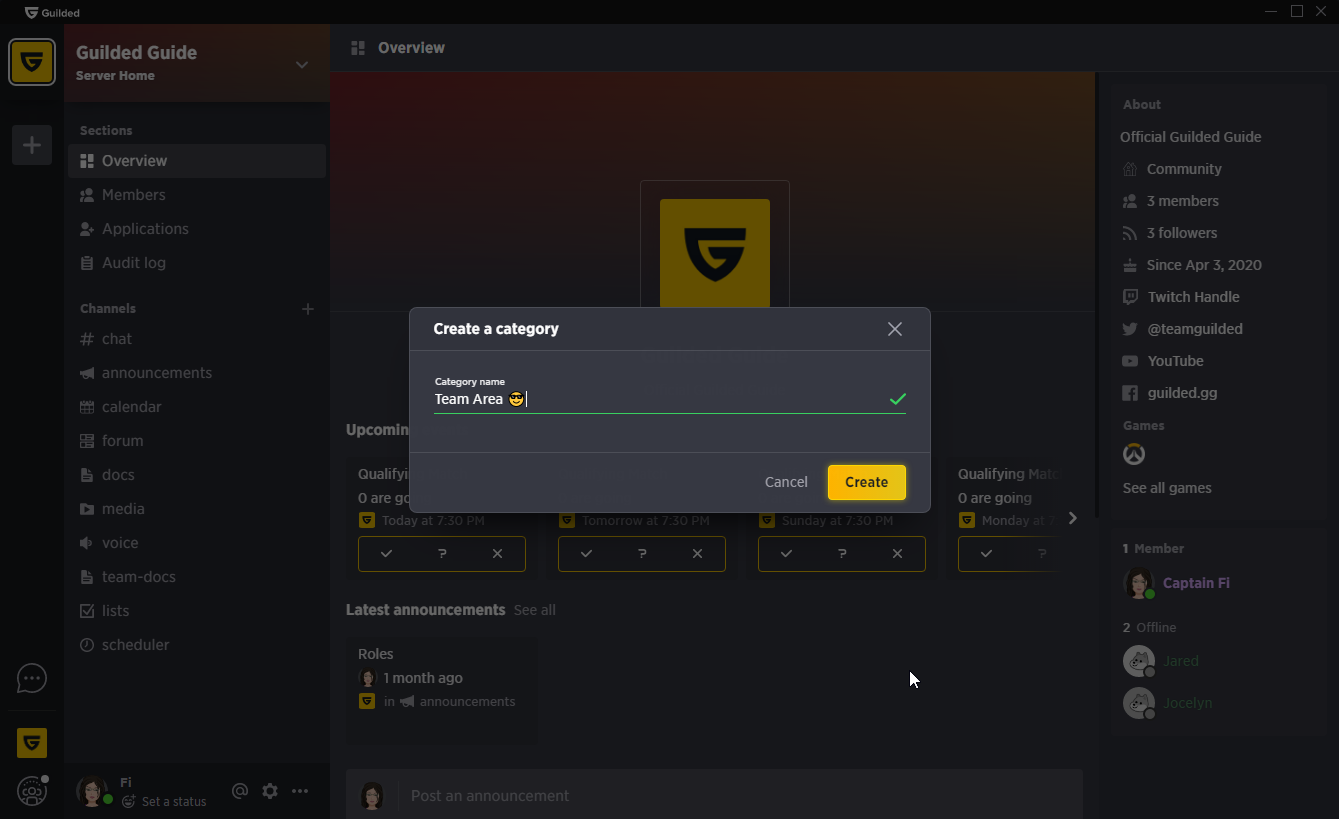Click the Community entry in About
Viewport: 1339px width, 819px height.
pyautogui.click(x=1184, y=169)
